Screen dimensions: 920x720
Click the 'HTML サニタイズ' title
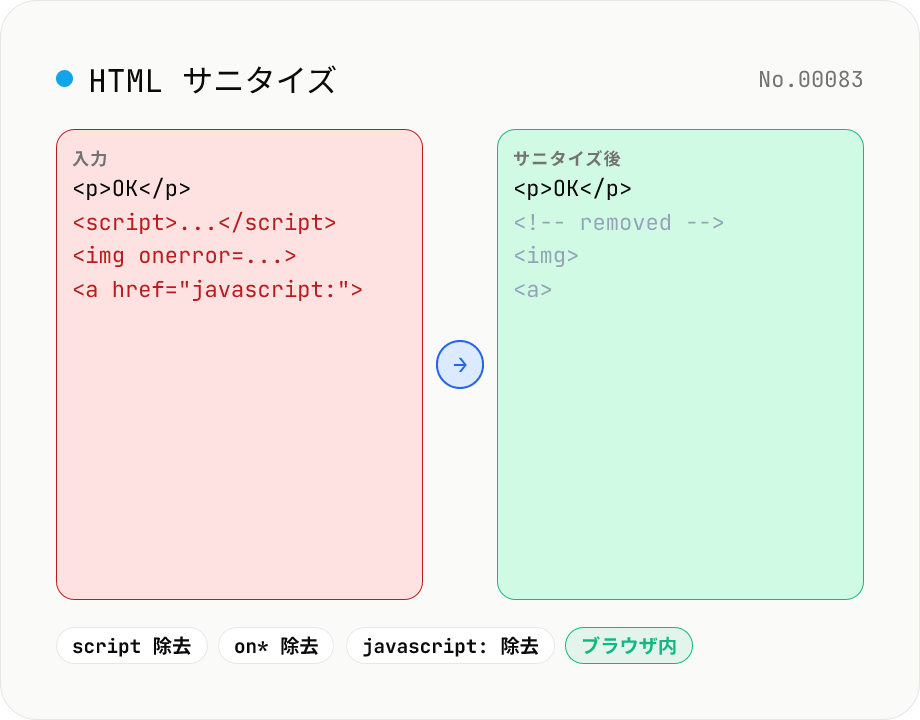click(x=212, y=80)
